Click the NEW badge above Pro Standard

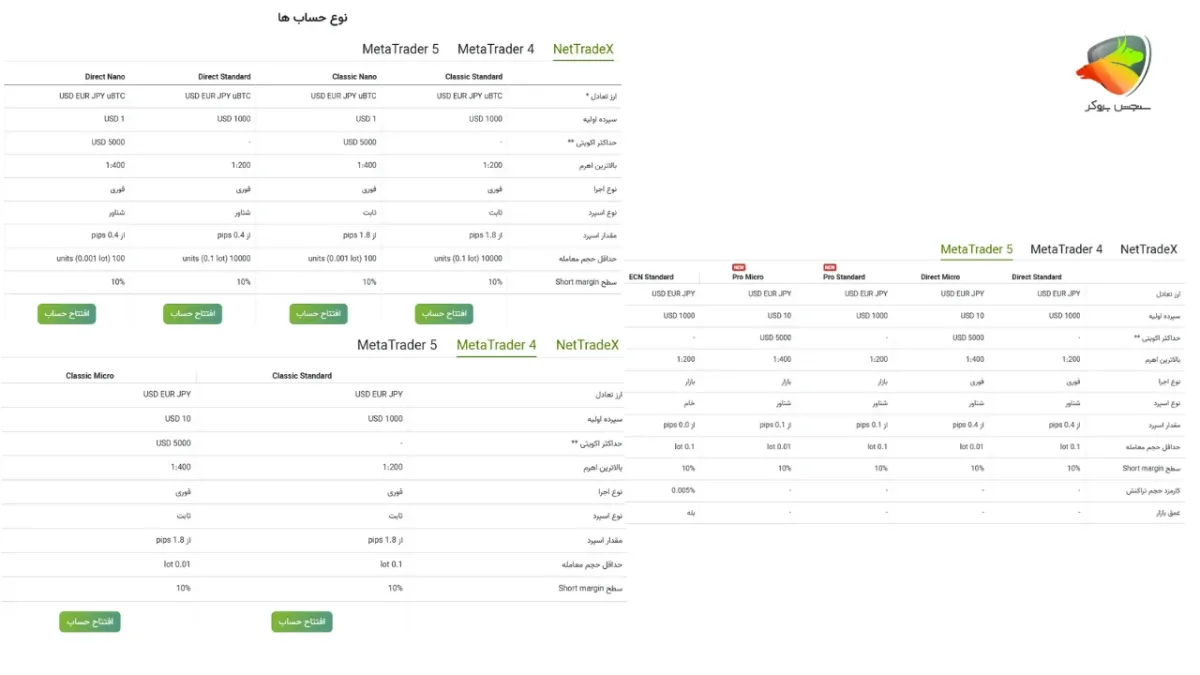click(x=830, y=267)
